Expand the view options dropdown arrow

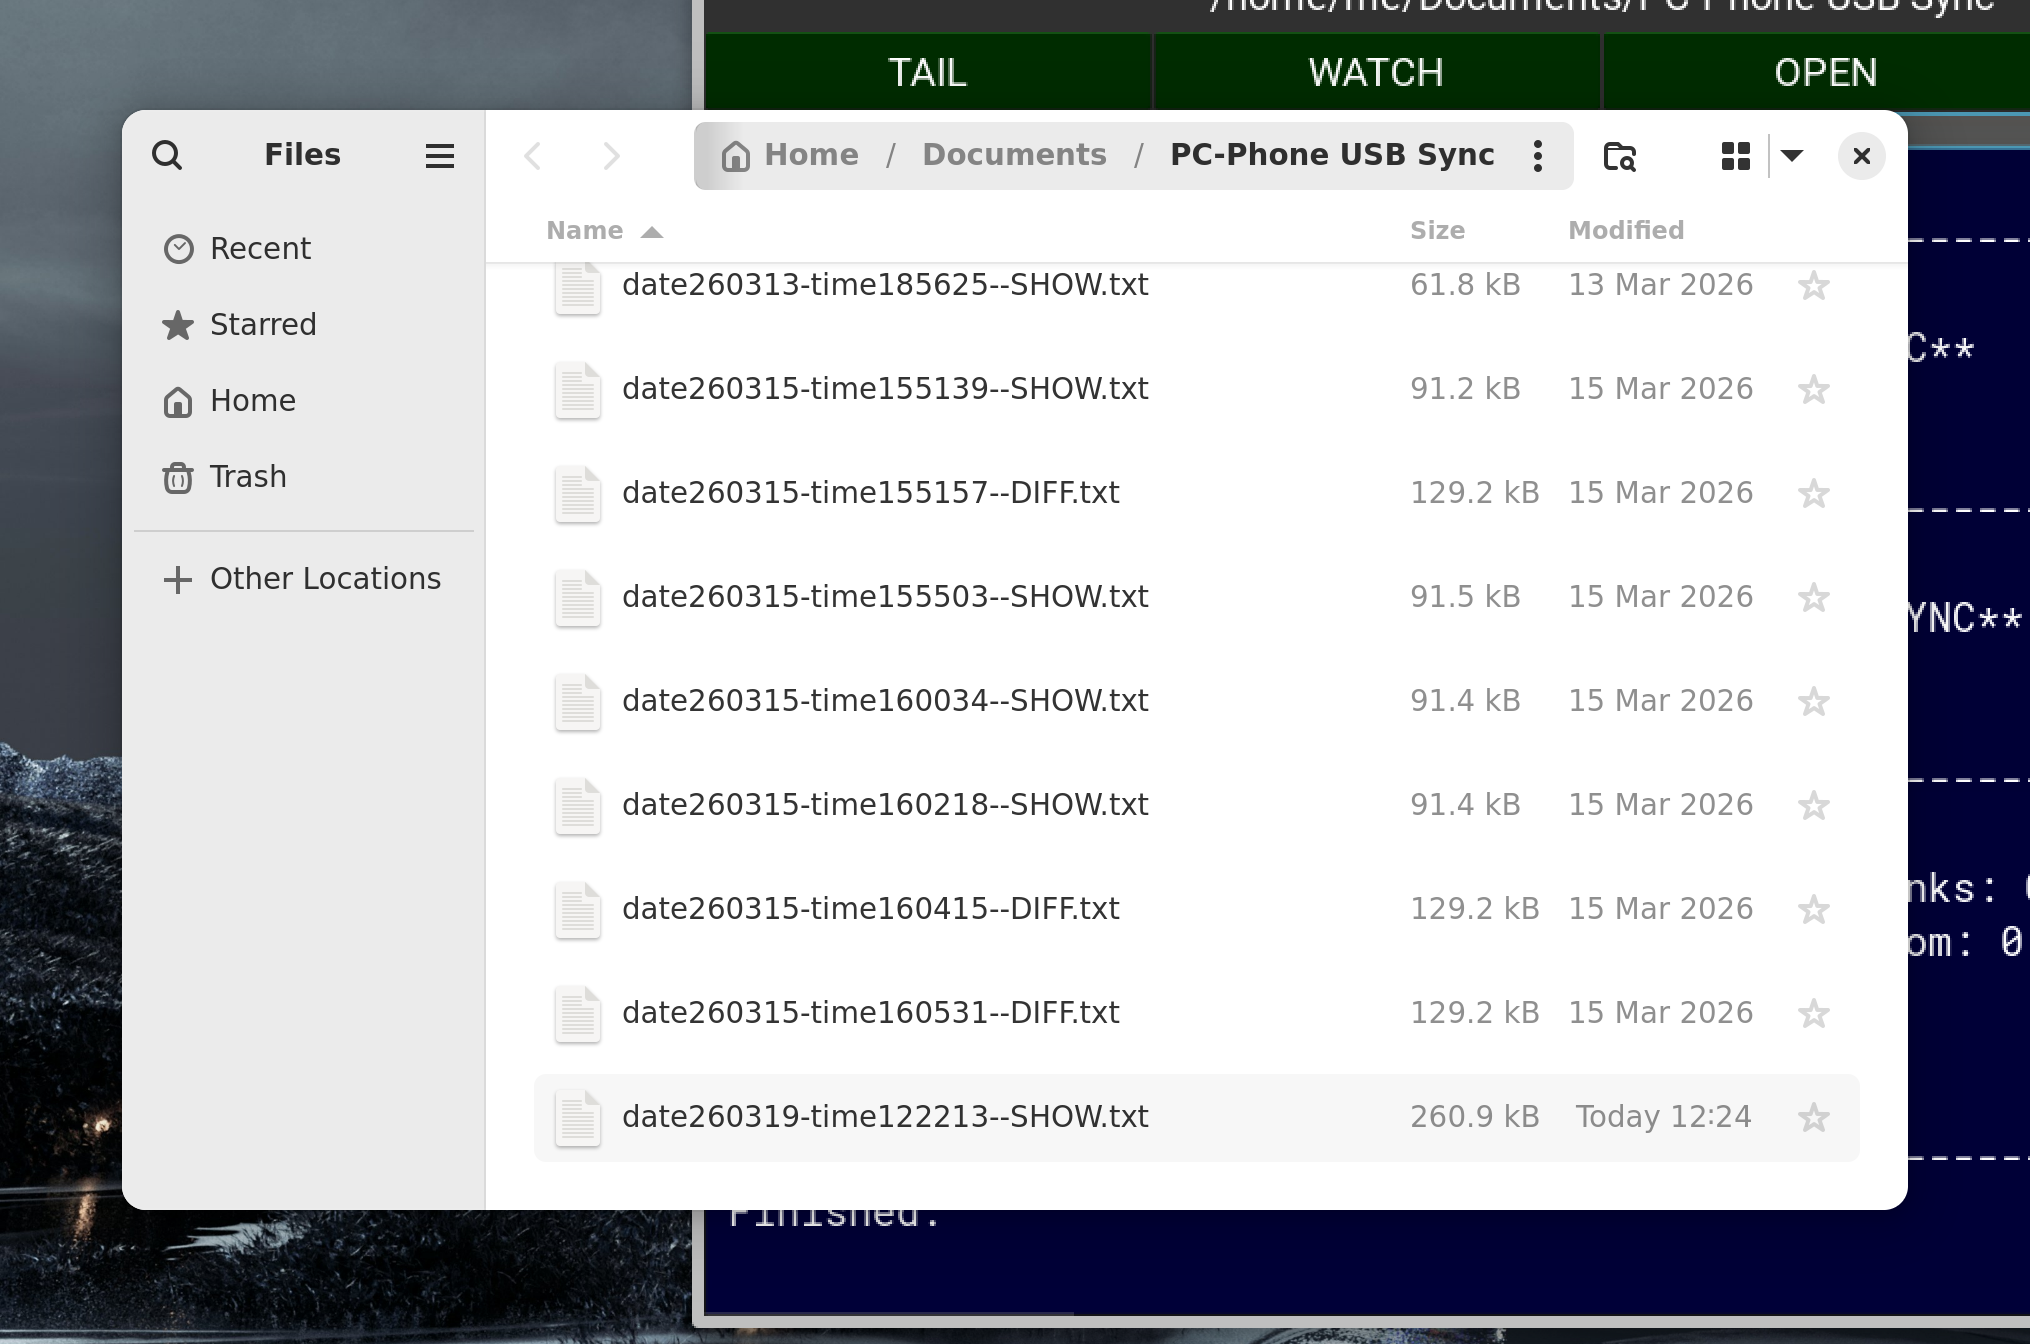pyautogui.click(x=1792, y=156)
